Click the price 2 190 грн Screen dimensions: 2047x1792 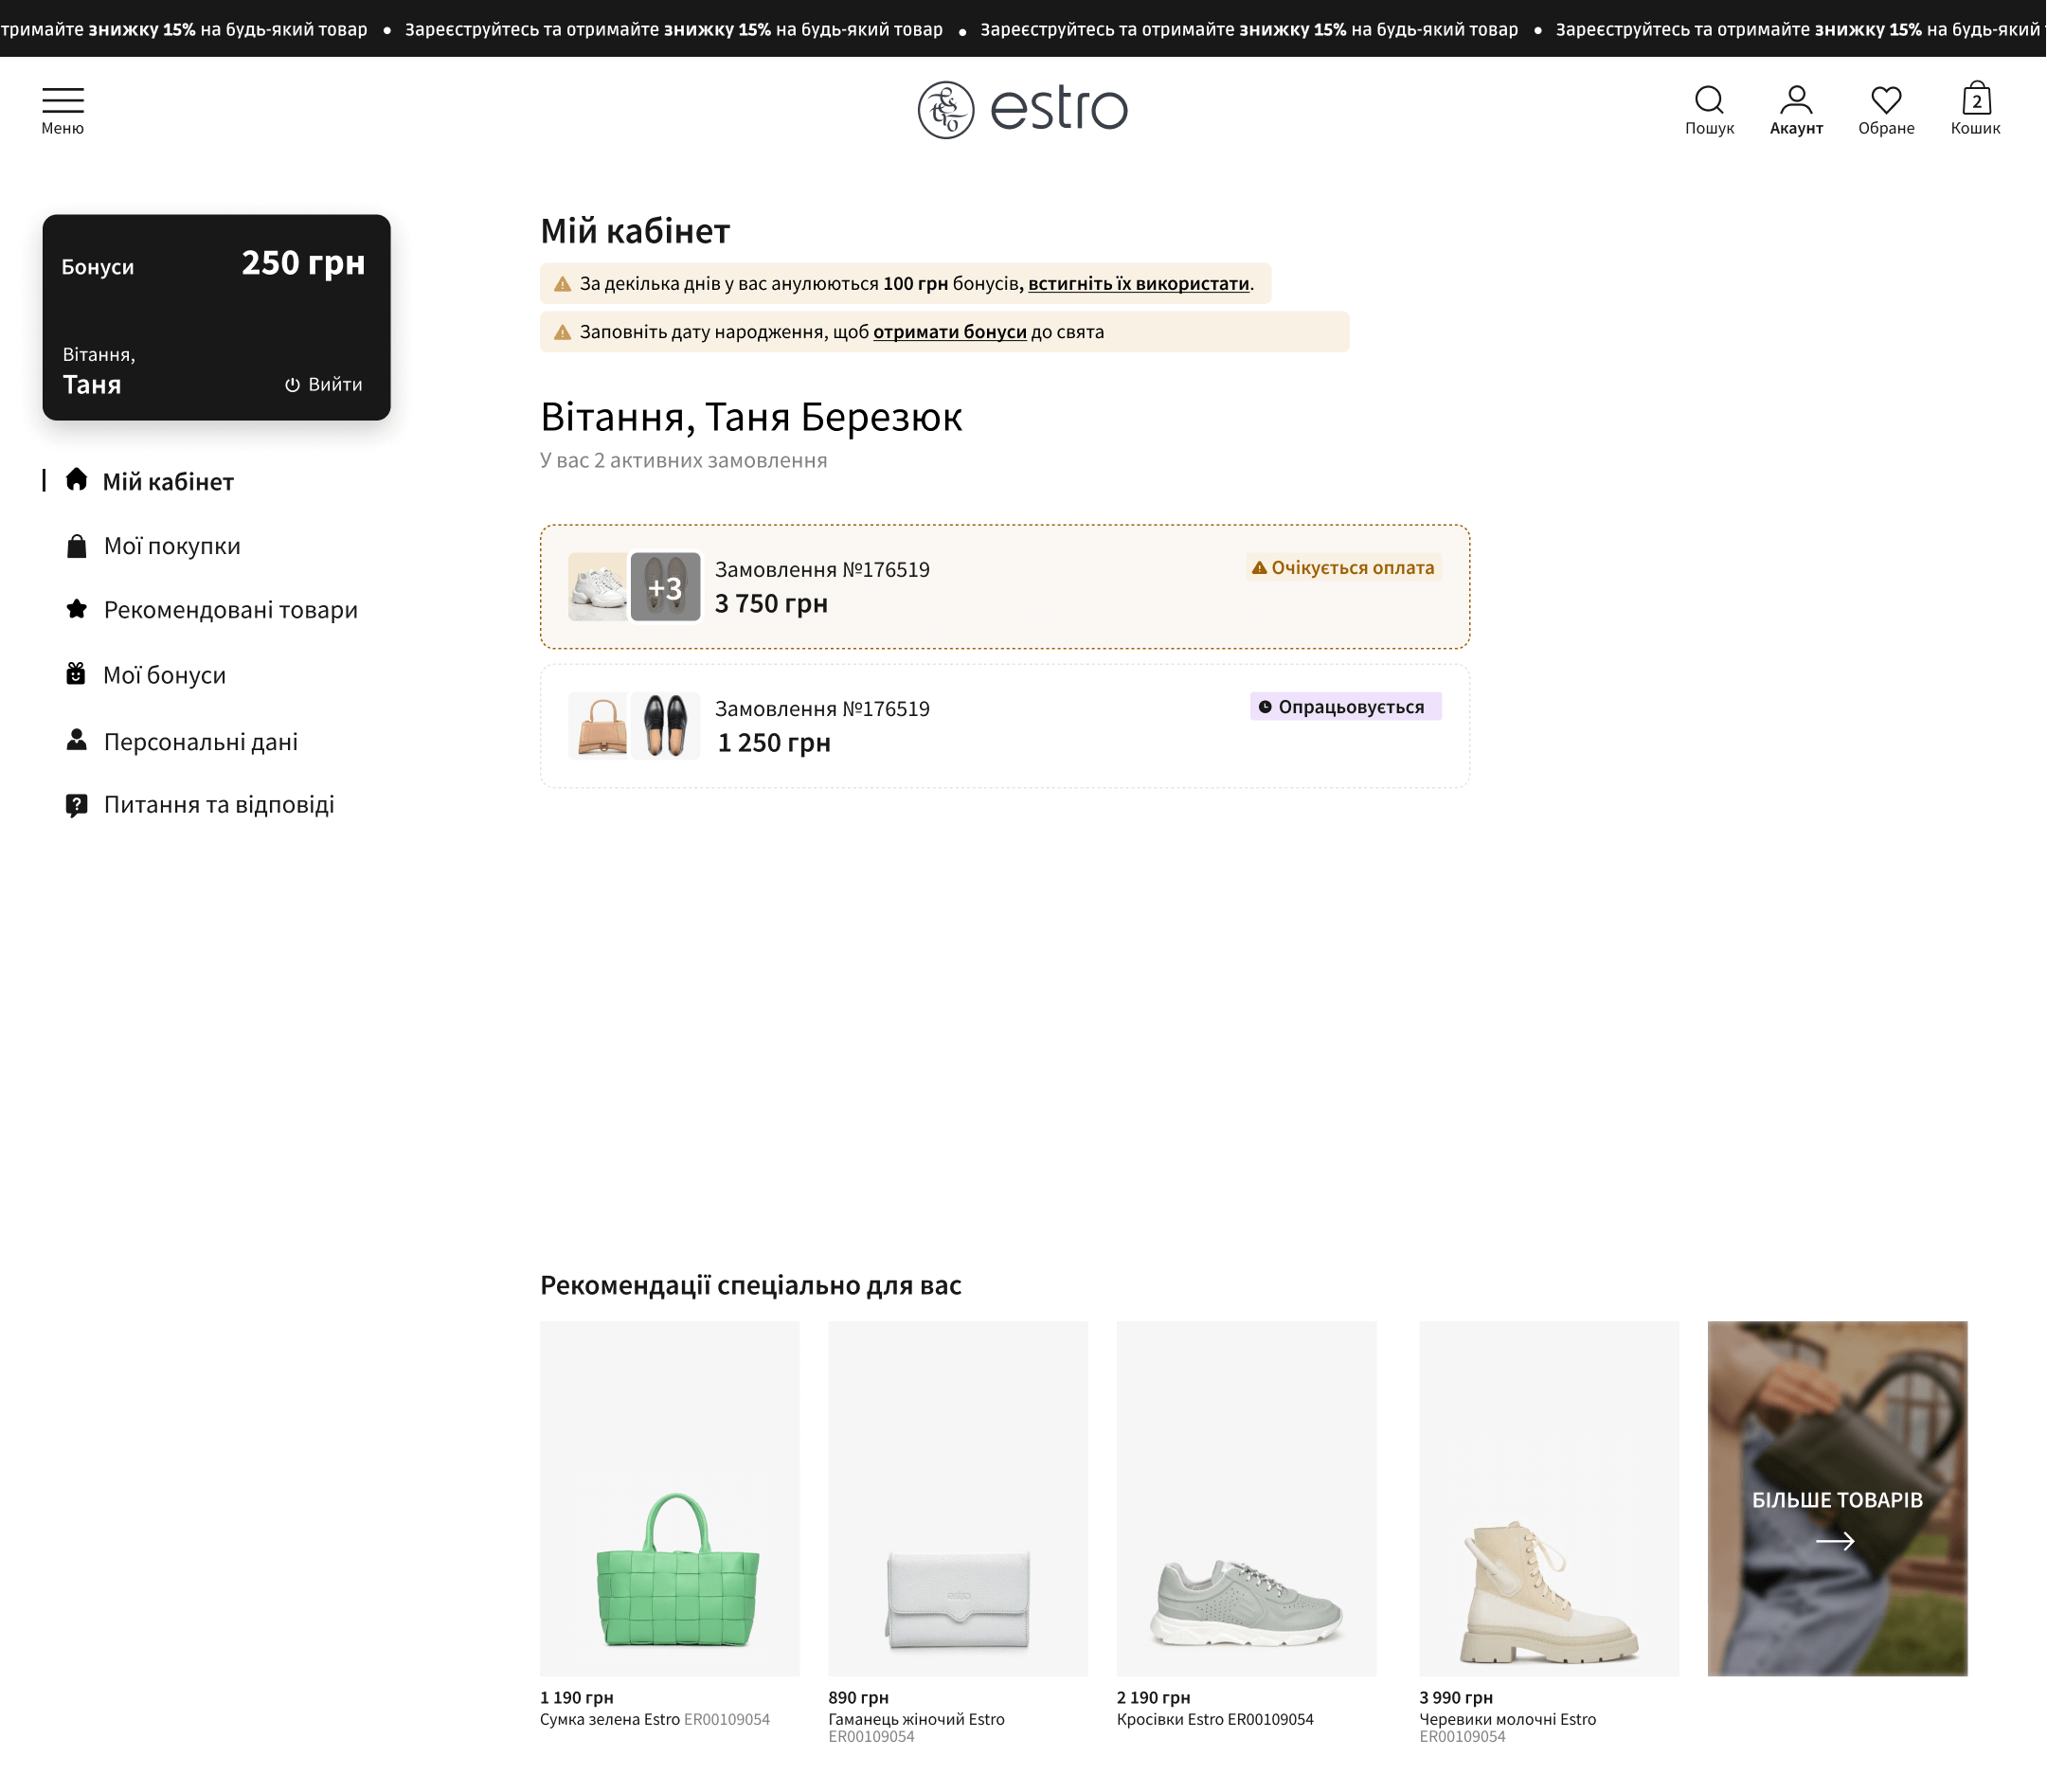1153,1698
